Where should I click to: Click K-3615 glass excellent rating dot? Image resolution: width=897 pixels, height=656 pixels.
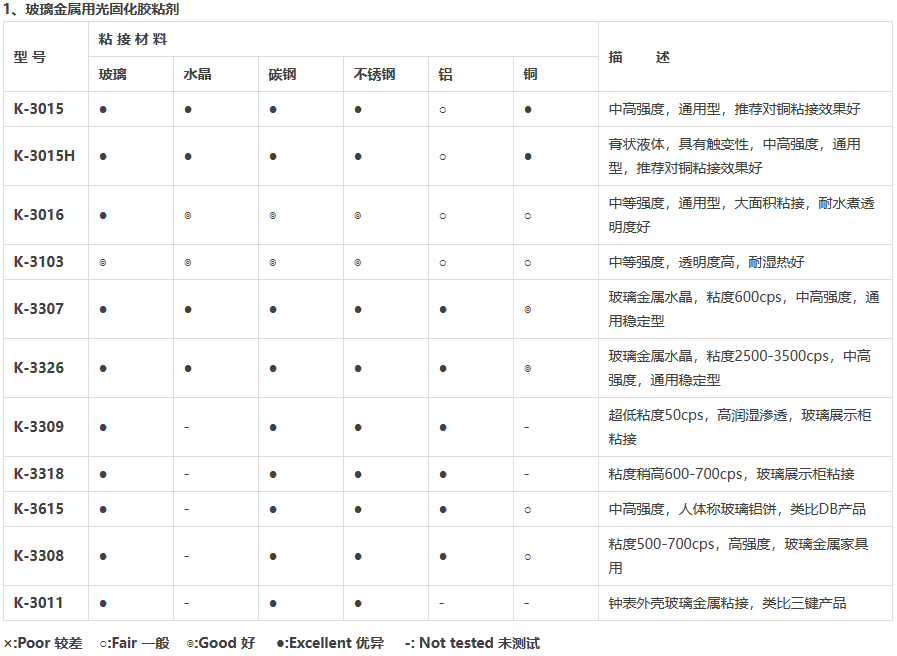coord(103,510)
